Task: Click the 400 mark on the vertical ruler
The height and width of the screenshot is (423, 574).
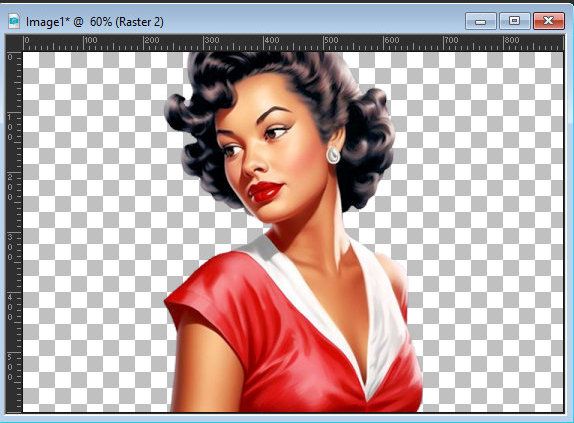Action: (10, 307)
